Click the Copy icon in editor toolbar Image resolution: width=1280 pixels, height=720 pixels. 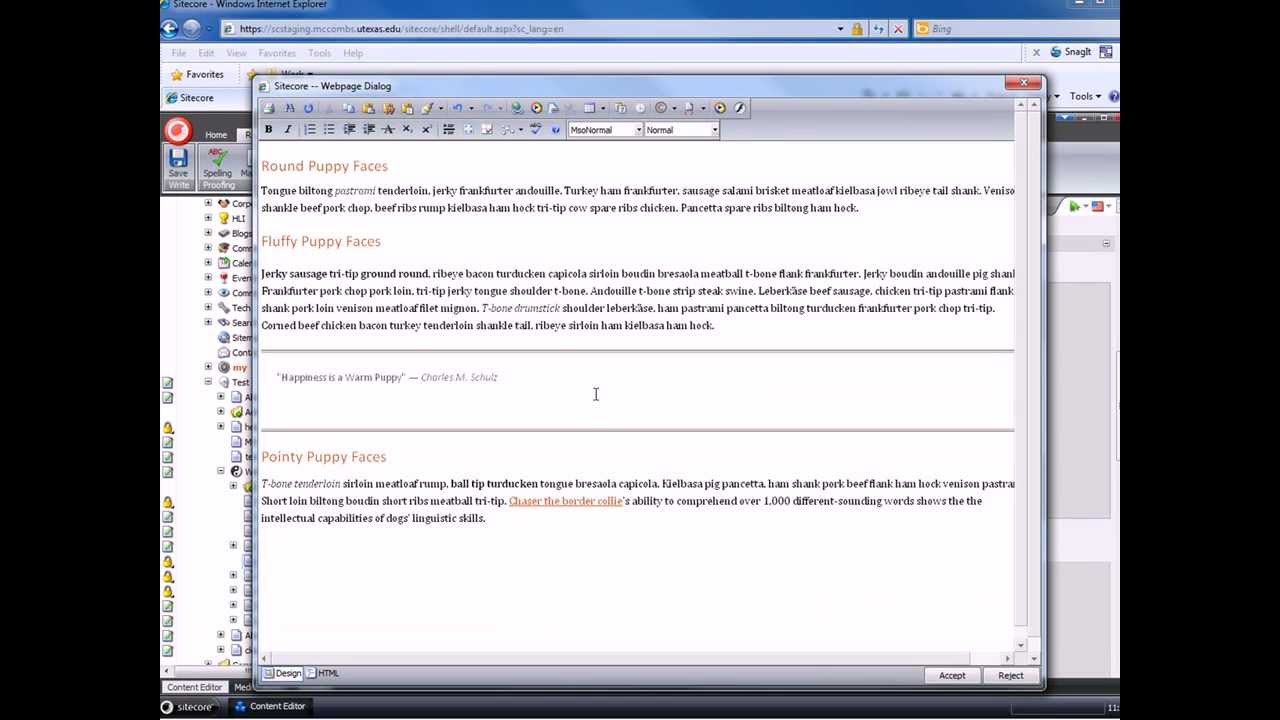348,108
